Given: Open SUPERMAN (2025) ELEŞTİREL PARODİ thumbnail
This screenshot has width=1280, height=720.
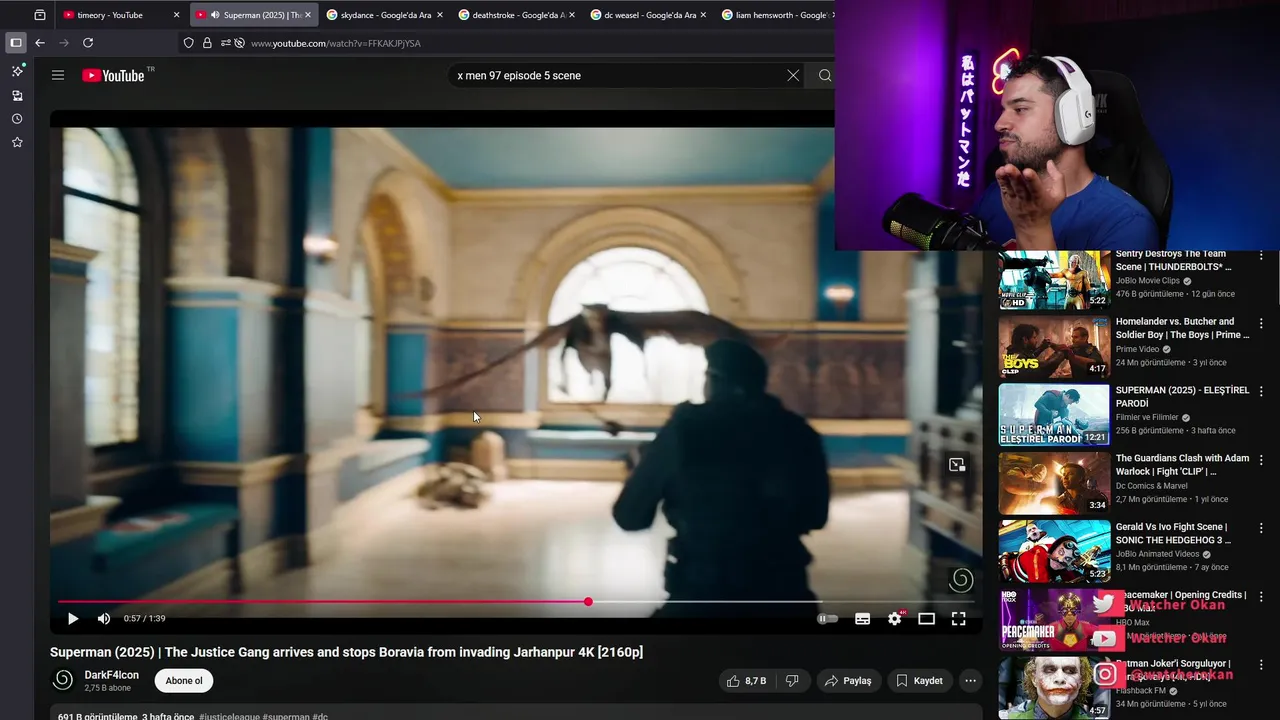Looking at the screenshot, I should (x=1054, y=415).
